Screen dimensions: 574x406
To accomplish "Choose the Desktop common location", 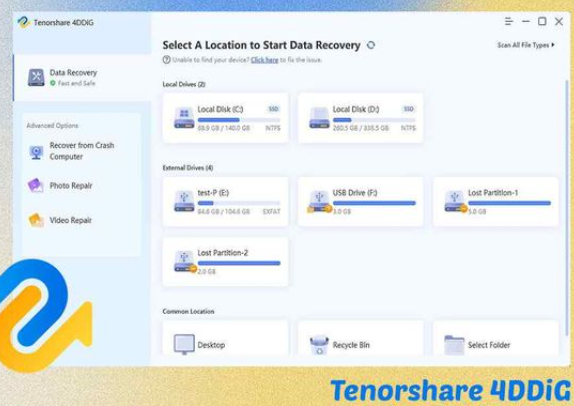I will point(226,338).
